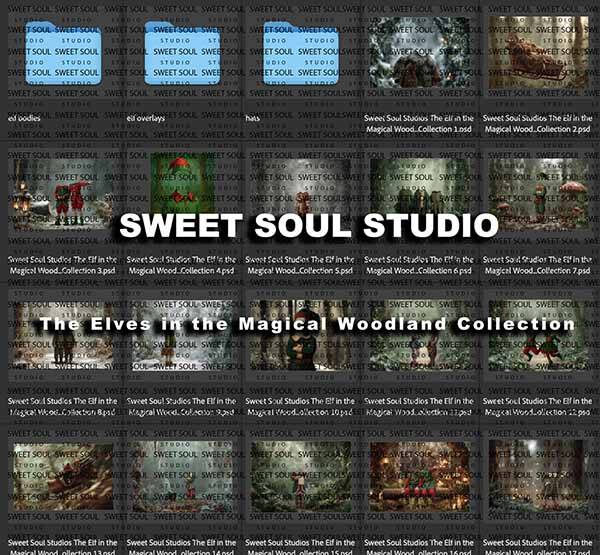
Task: Click the Collection 17.psd file name
Action: pyautogui.click(x=538, y=547)
